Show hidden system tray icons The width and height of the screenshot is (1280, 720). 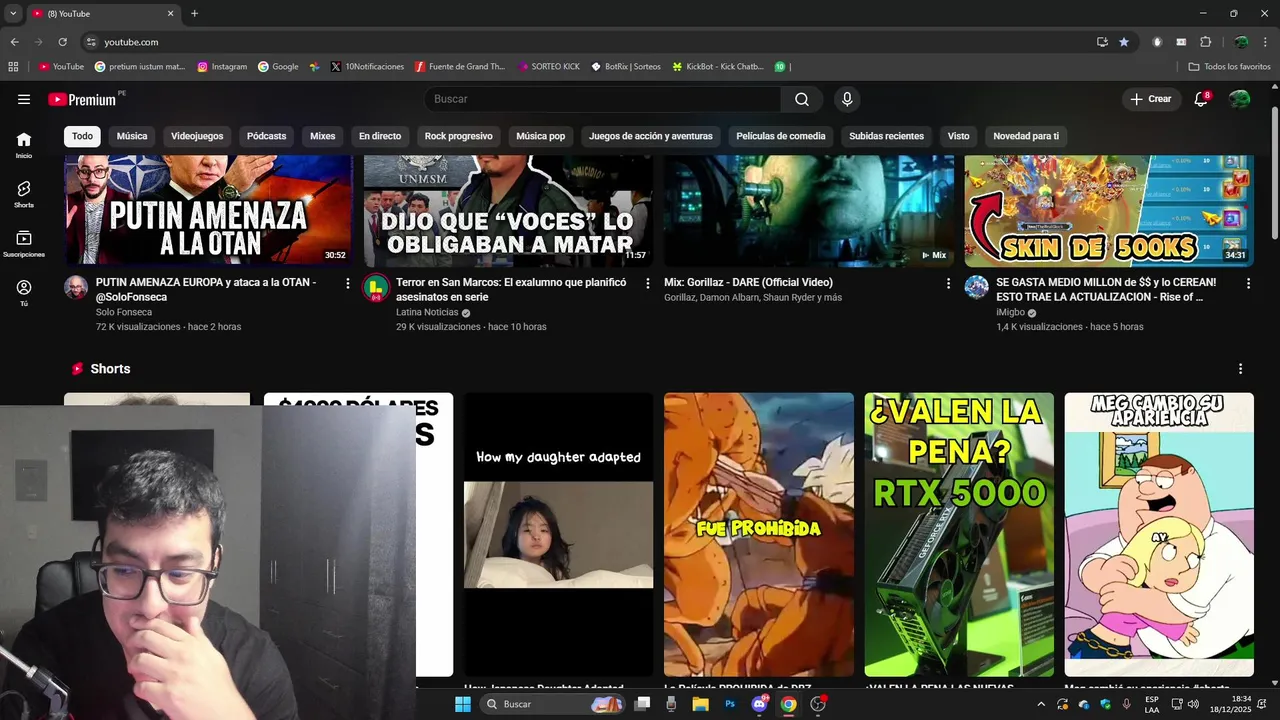tap(1041, 704)
